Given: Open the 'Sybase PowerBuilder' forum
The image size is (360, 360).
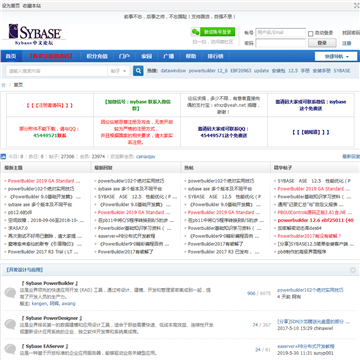Looking at the screenshot, I should point(49,283).
